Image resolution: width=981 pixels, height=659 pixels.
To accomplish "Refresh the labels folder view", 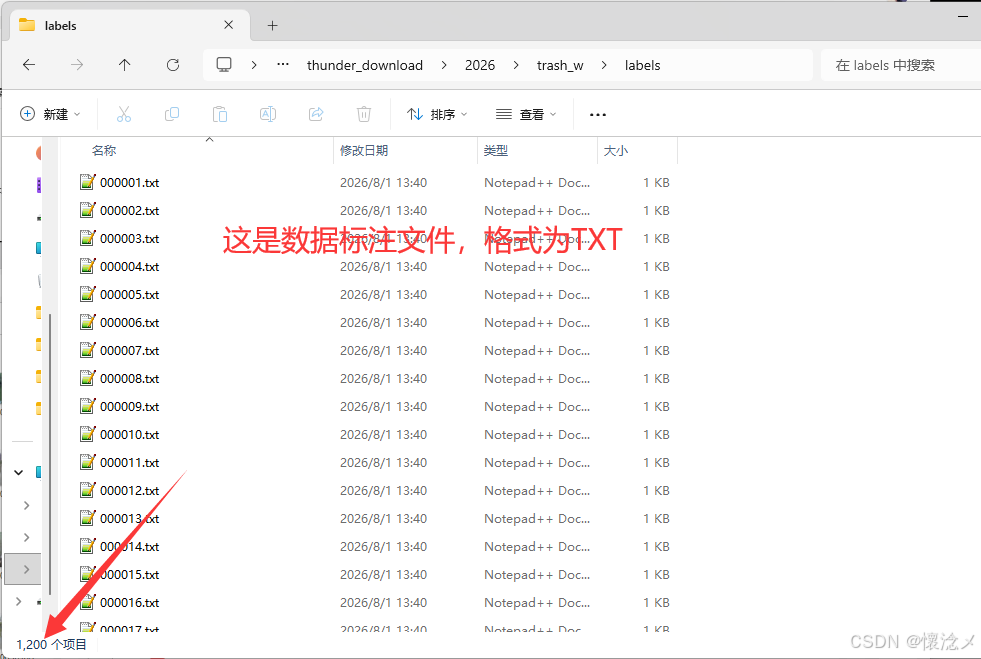I will coord(173,64).
